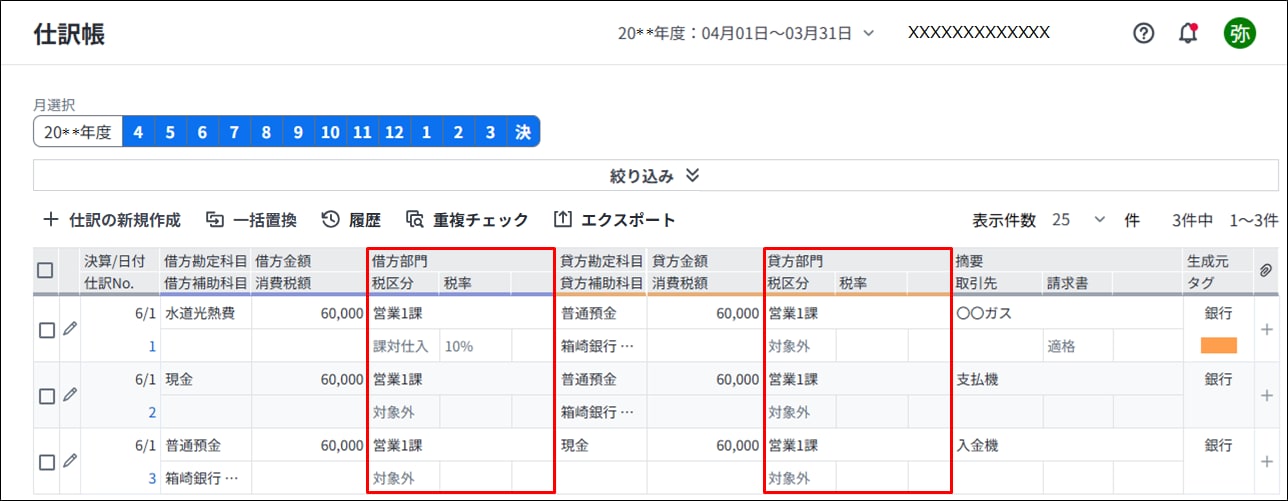
Task: Open journal number 1 link
Action: 152,346
